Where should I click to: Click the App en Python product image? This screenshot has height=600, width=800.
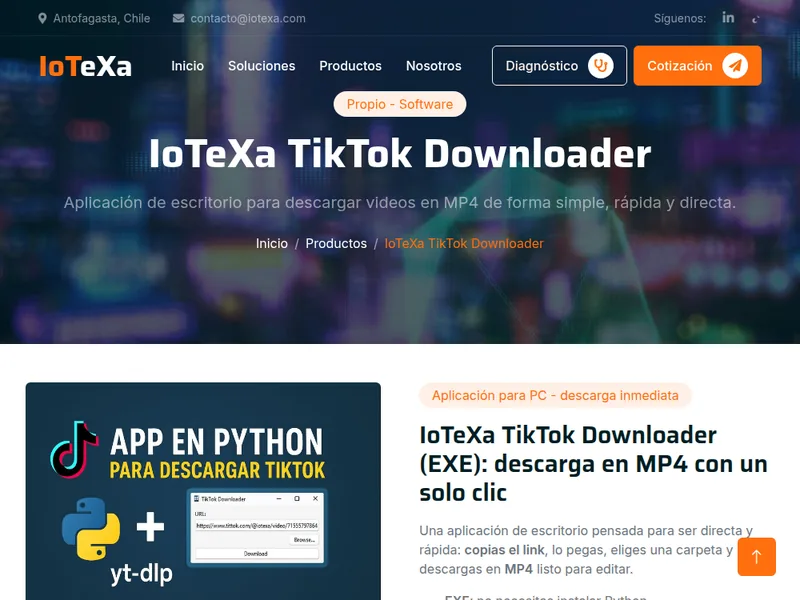[203, 491]
